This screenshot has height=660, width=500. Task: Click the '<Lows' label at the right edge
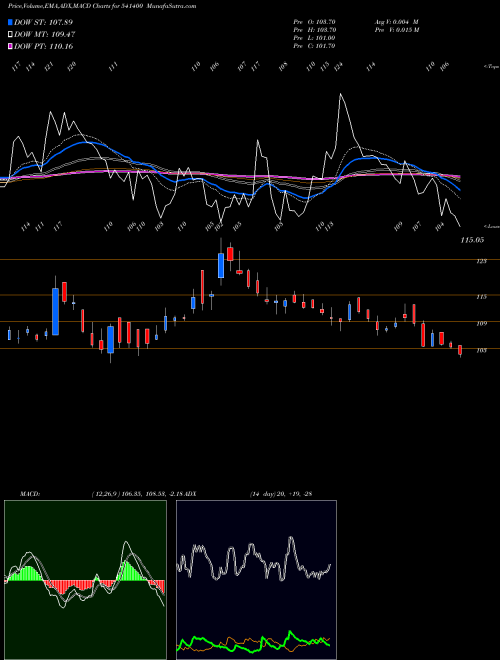point(491,226)
